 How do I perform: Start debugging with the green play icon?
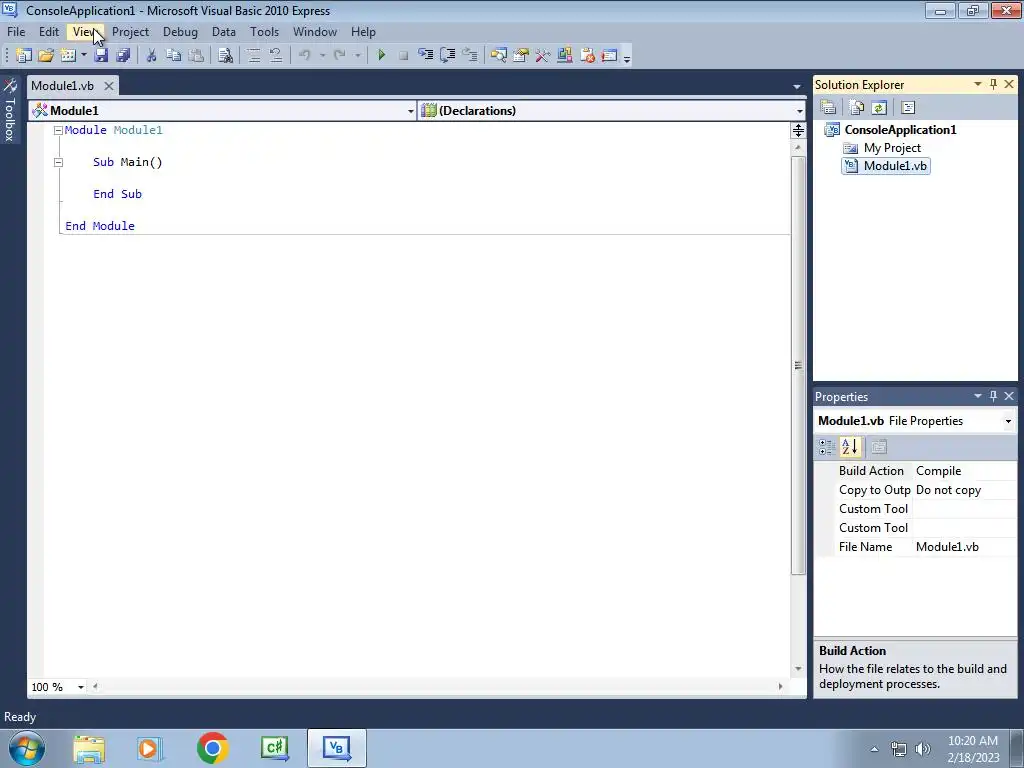click(x=381, y=56)
